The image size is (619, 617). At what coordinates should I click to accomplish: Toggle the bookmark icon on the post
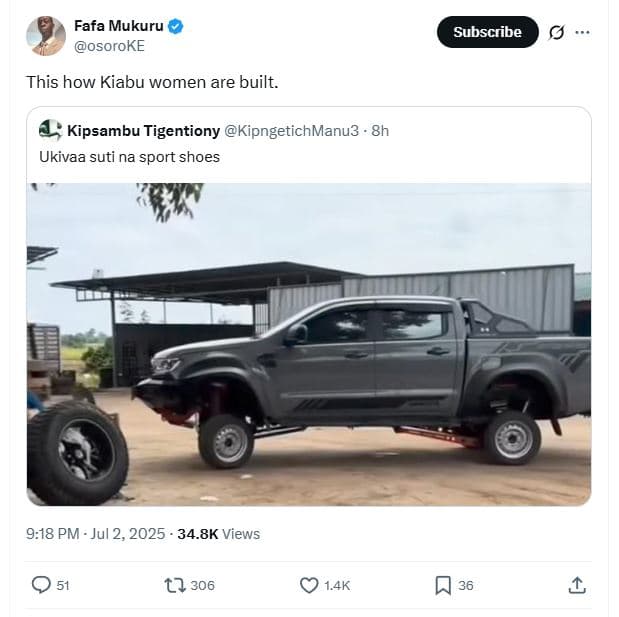click(x=443, y=585)
